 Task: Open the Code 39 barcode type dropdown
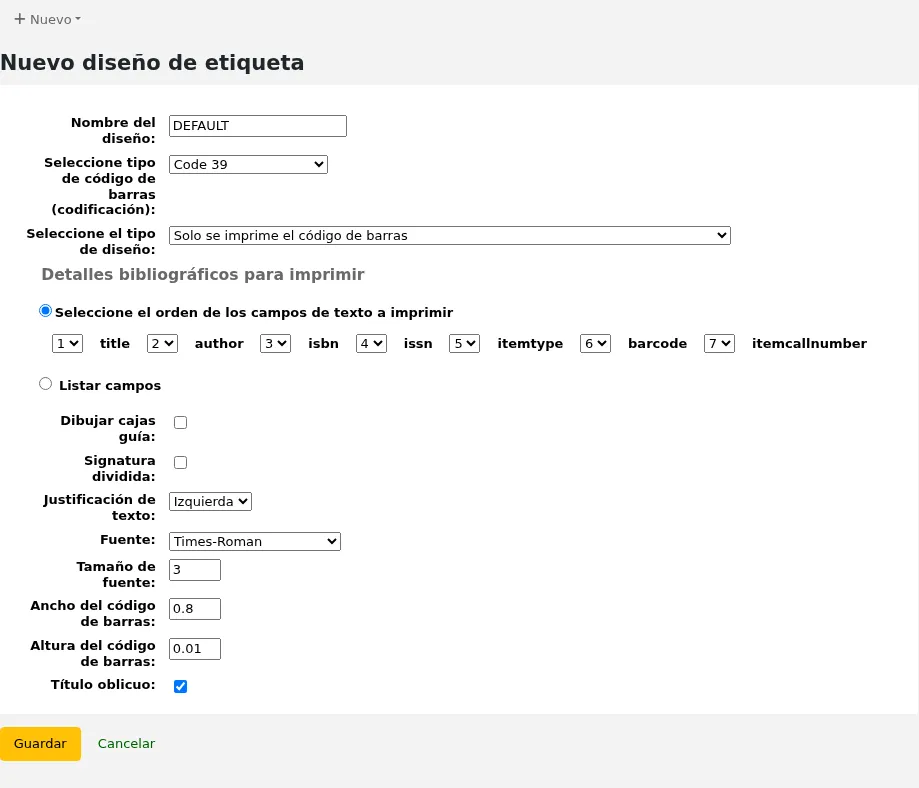click(x=249, y=165)
